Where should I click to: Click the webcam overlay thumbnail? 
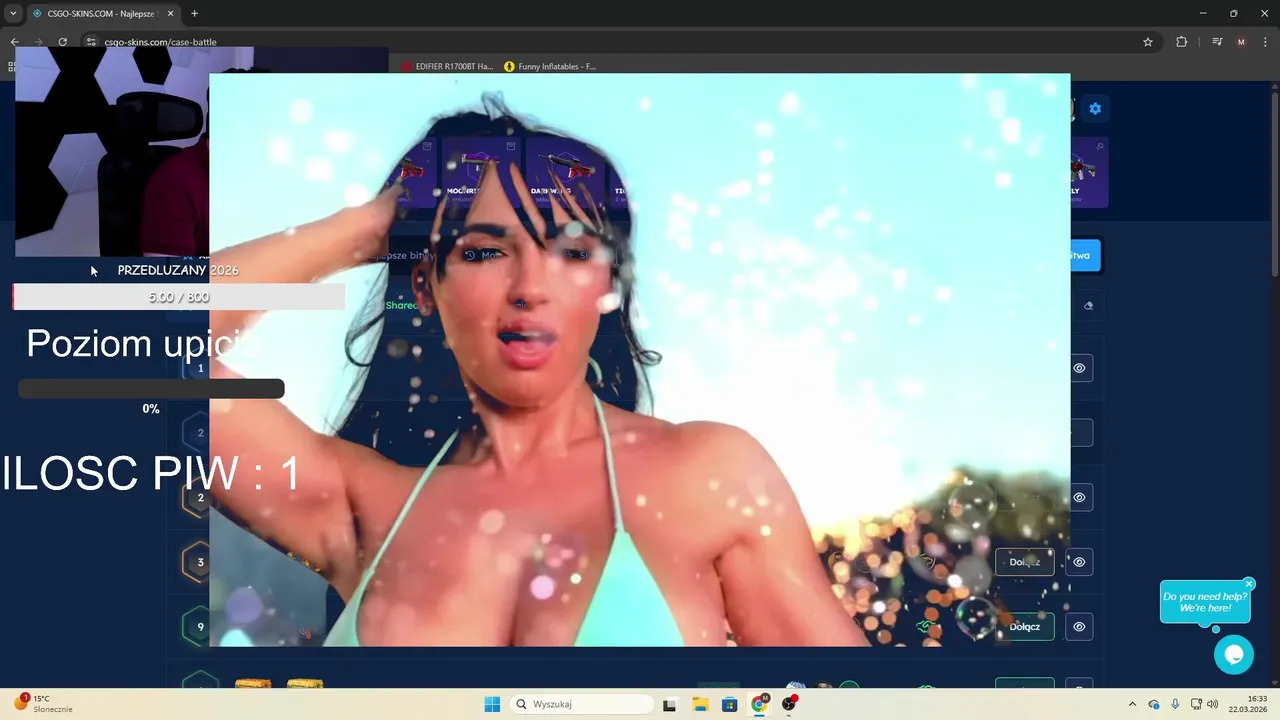[112, 152]
